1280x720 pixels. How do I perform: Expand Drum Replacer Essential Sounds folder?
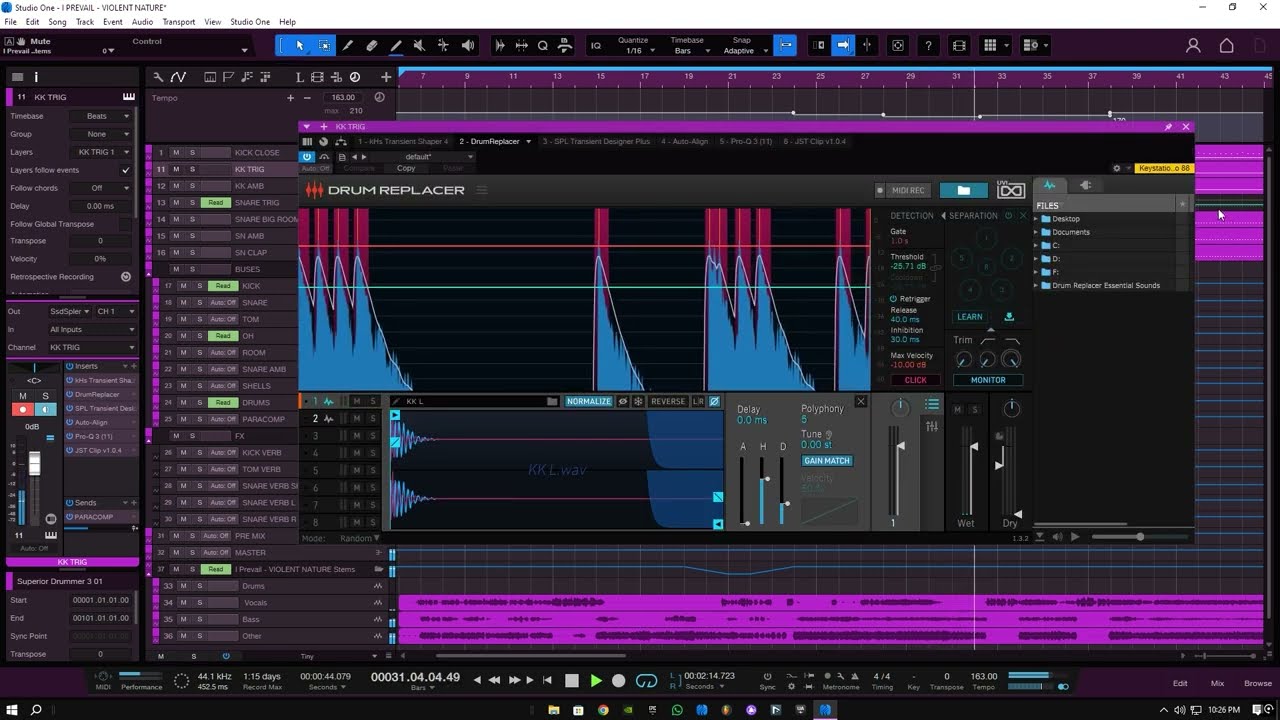click(x=1036, y=286)
